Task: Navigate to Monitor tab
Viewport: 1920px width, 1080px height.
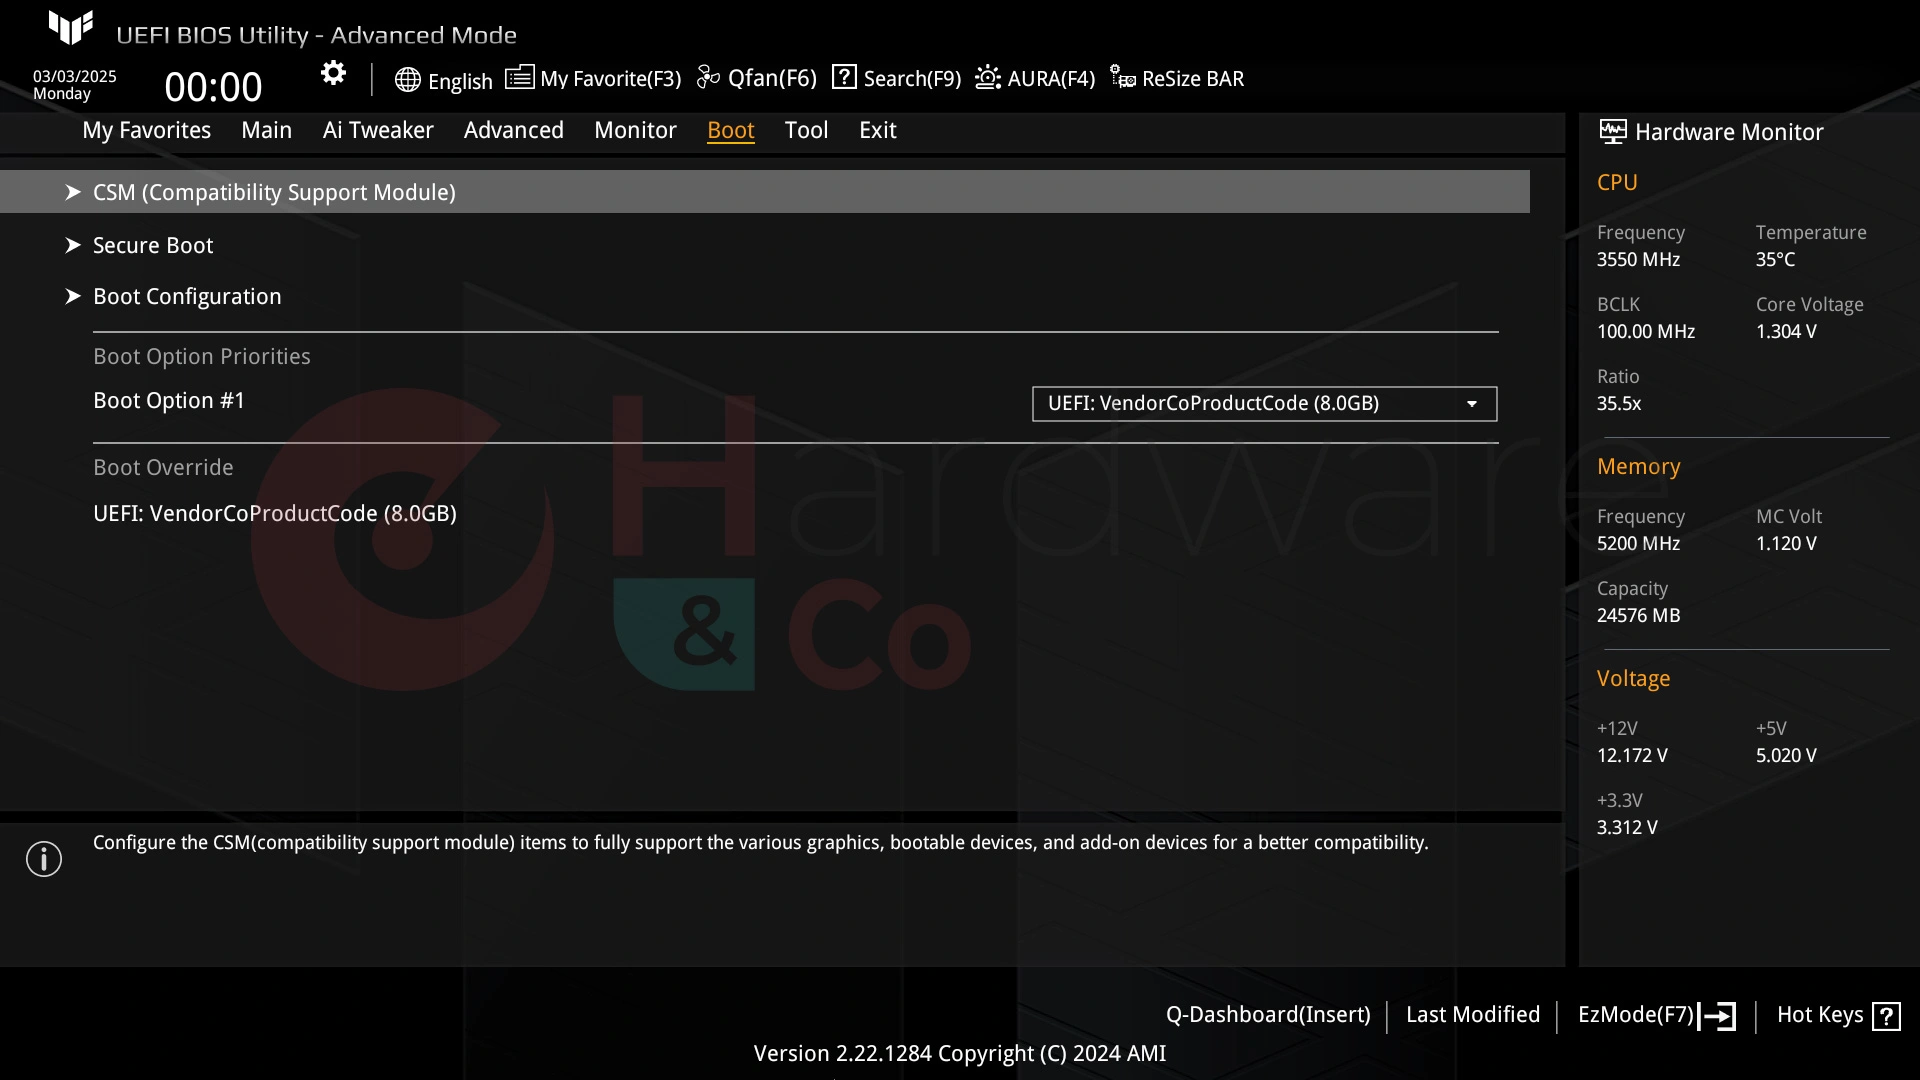Action: tap(634, 129)
